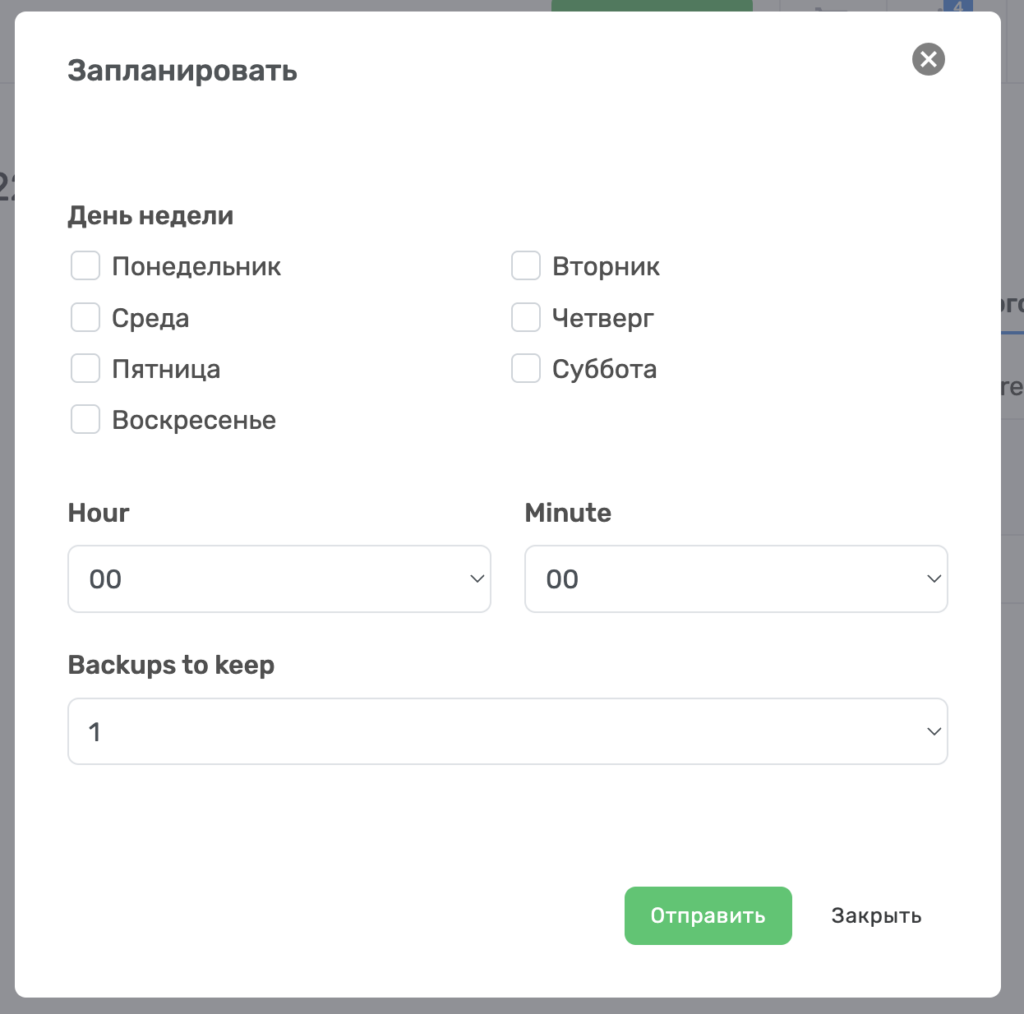Close the Запланировать dialog with the X icon
Screen dimensions: 1024x1014
928,59
